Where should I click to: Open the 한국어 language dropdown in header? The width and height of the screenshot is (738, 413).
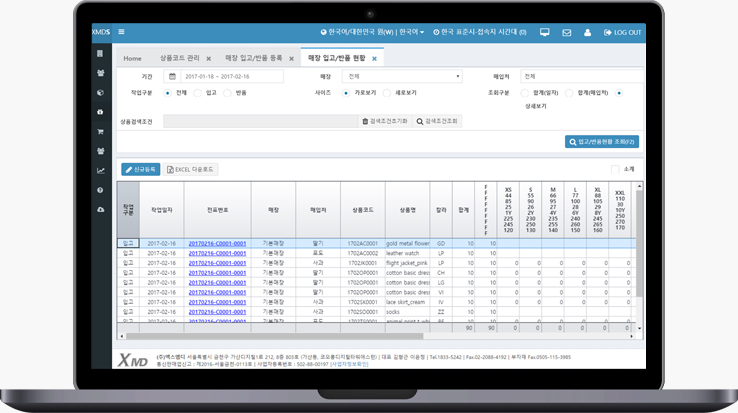point(411,32)
